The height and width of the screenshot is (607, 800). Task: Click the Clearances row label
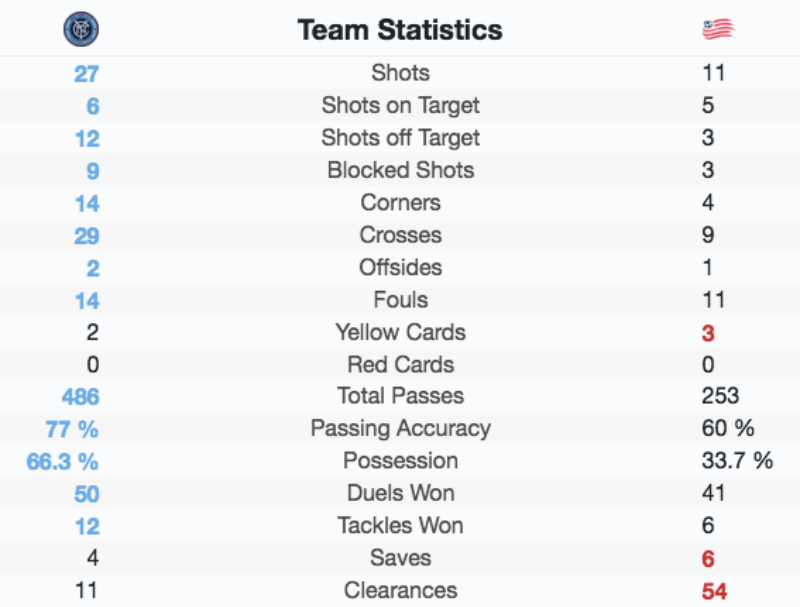click(401, 590)
